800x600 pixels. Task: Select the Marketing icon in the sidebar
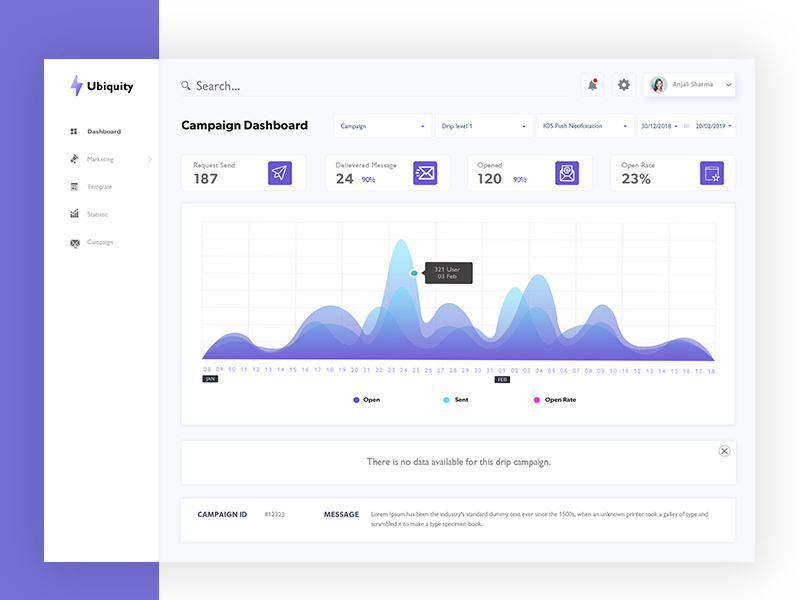point(75,159)
